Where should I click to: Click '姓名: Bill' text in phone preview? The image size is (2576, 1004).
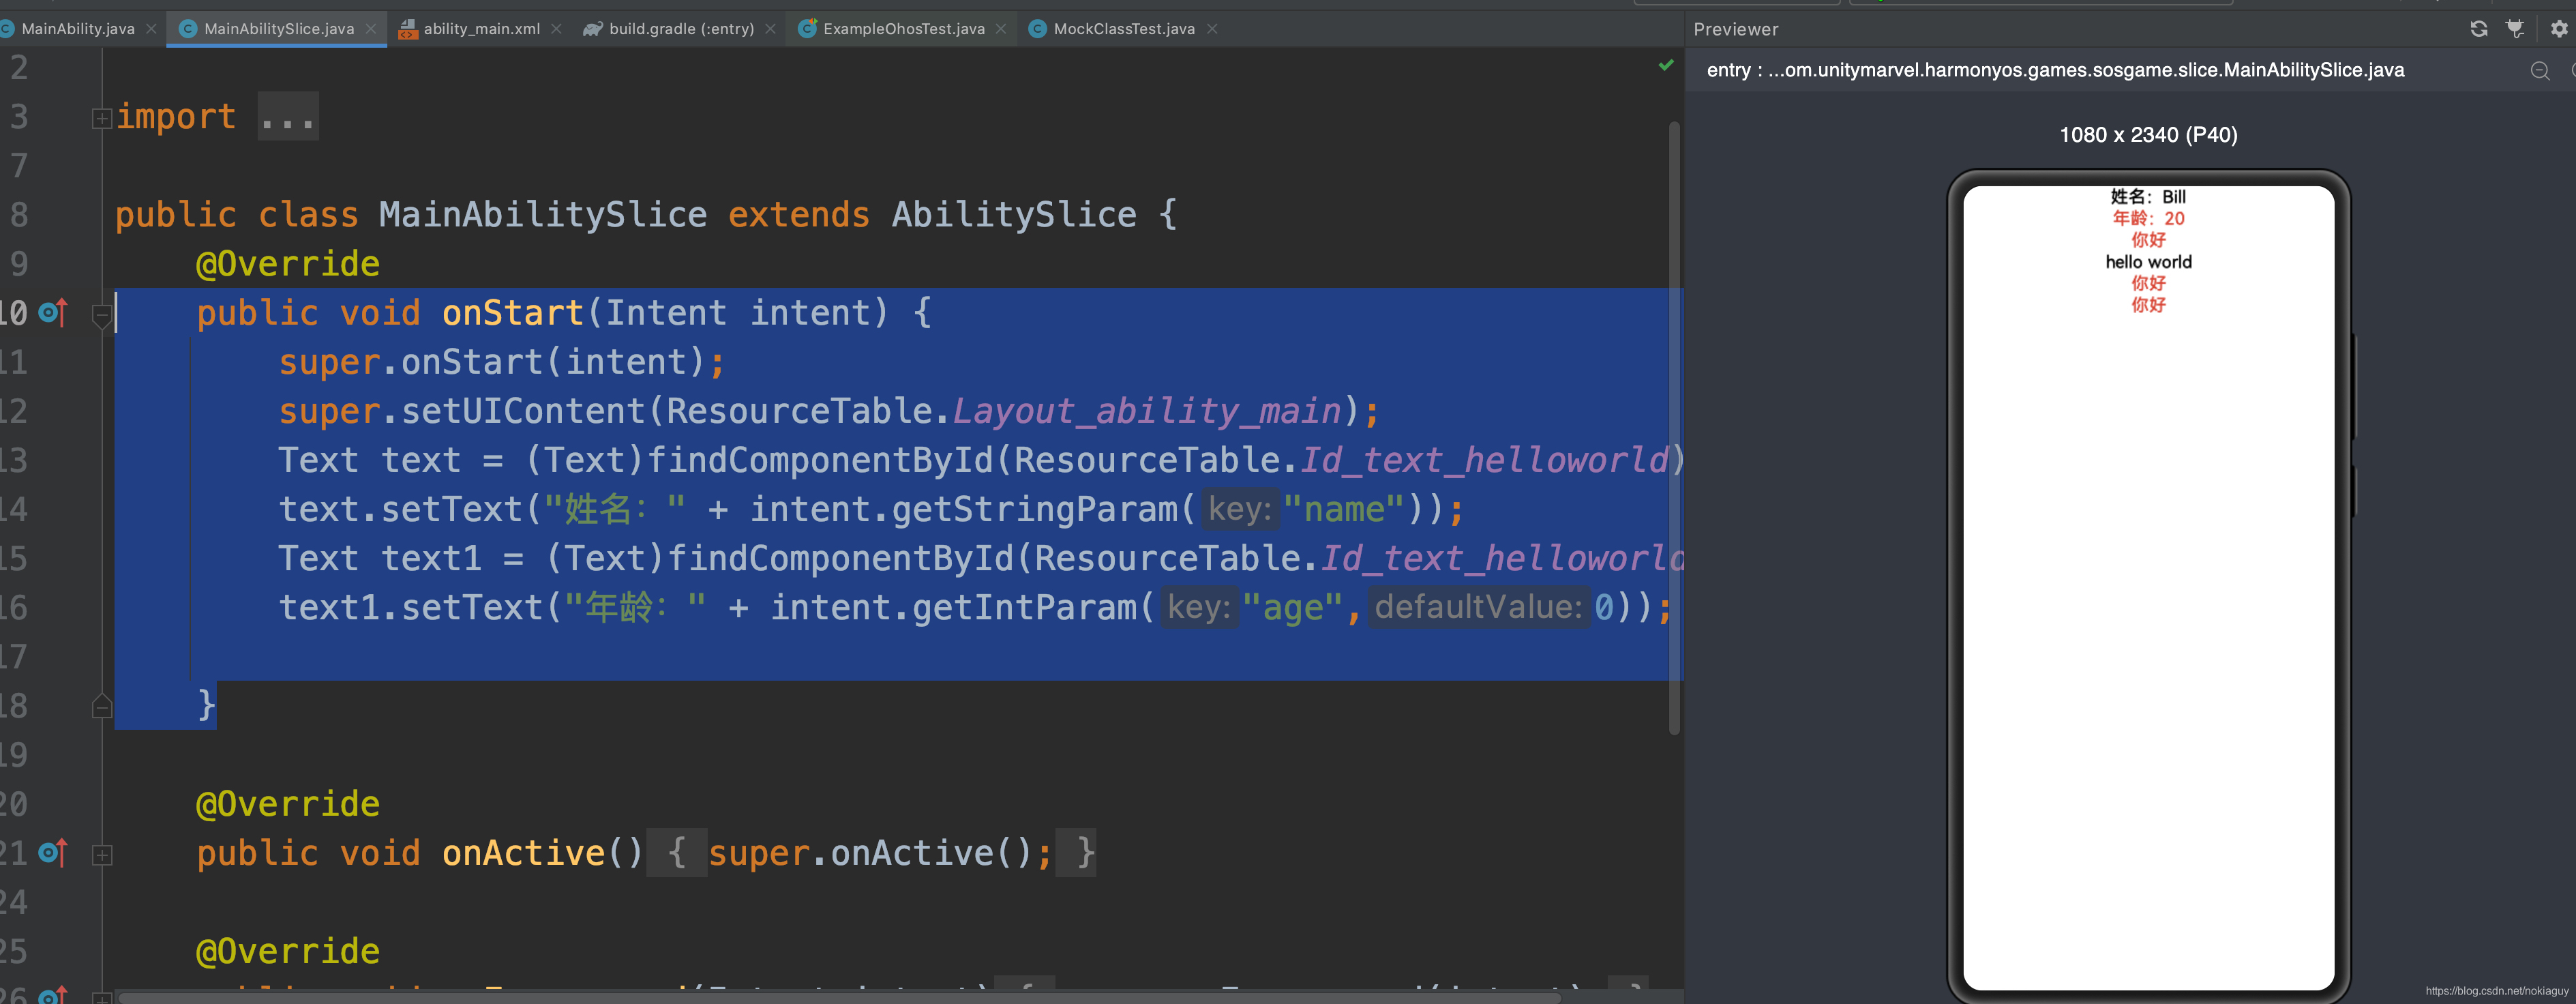[2148, 197]
